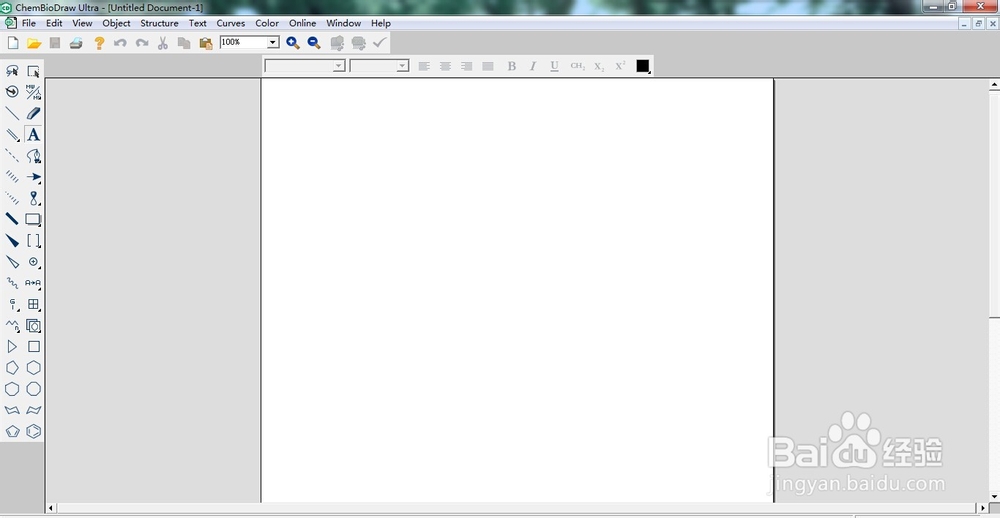This screenshot has width=1000, height=518.
Task: Open the Chemical Symbols tool
Action: point(33,262)
